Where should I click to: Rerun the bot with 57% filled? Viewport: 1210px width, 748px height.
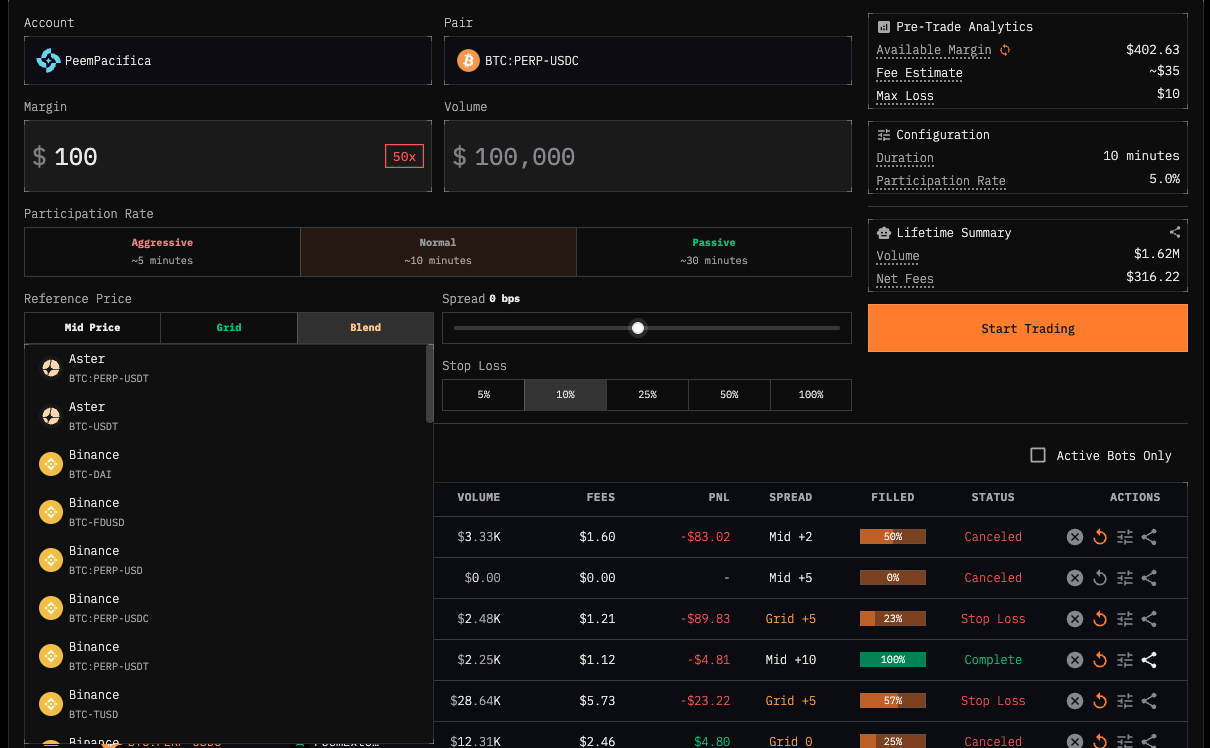(1099, 701)
